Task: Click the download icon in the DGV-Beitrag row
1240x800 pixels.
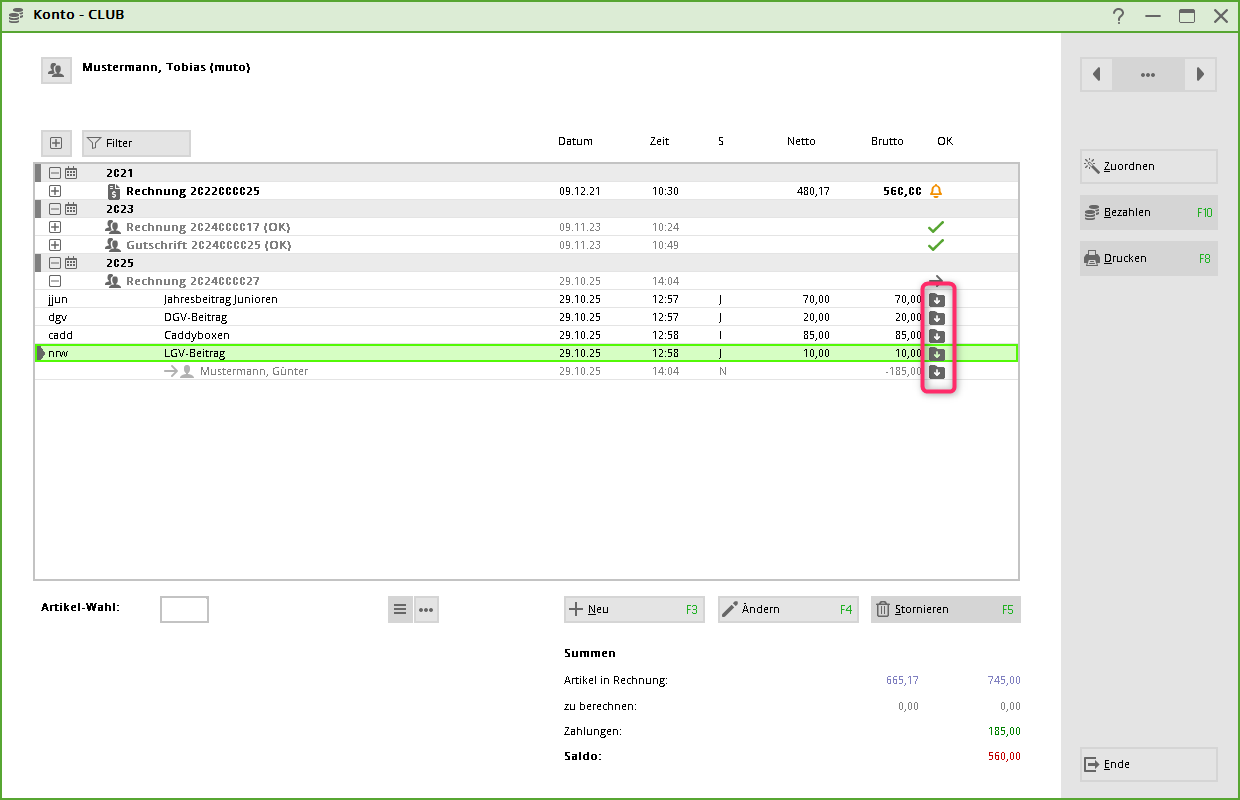Action: (x=937, y=317)
